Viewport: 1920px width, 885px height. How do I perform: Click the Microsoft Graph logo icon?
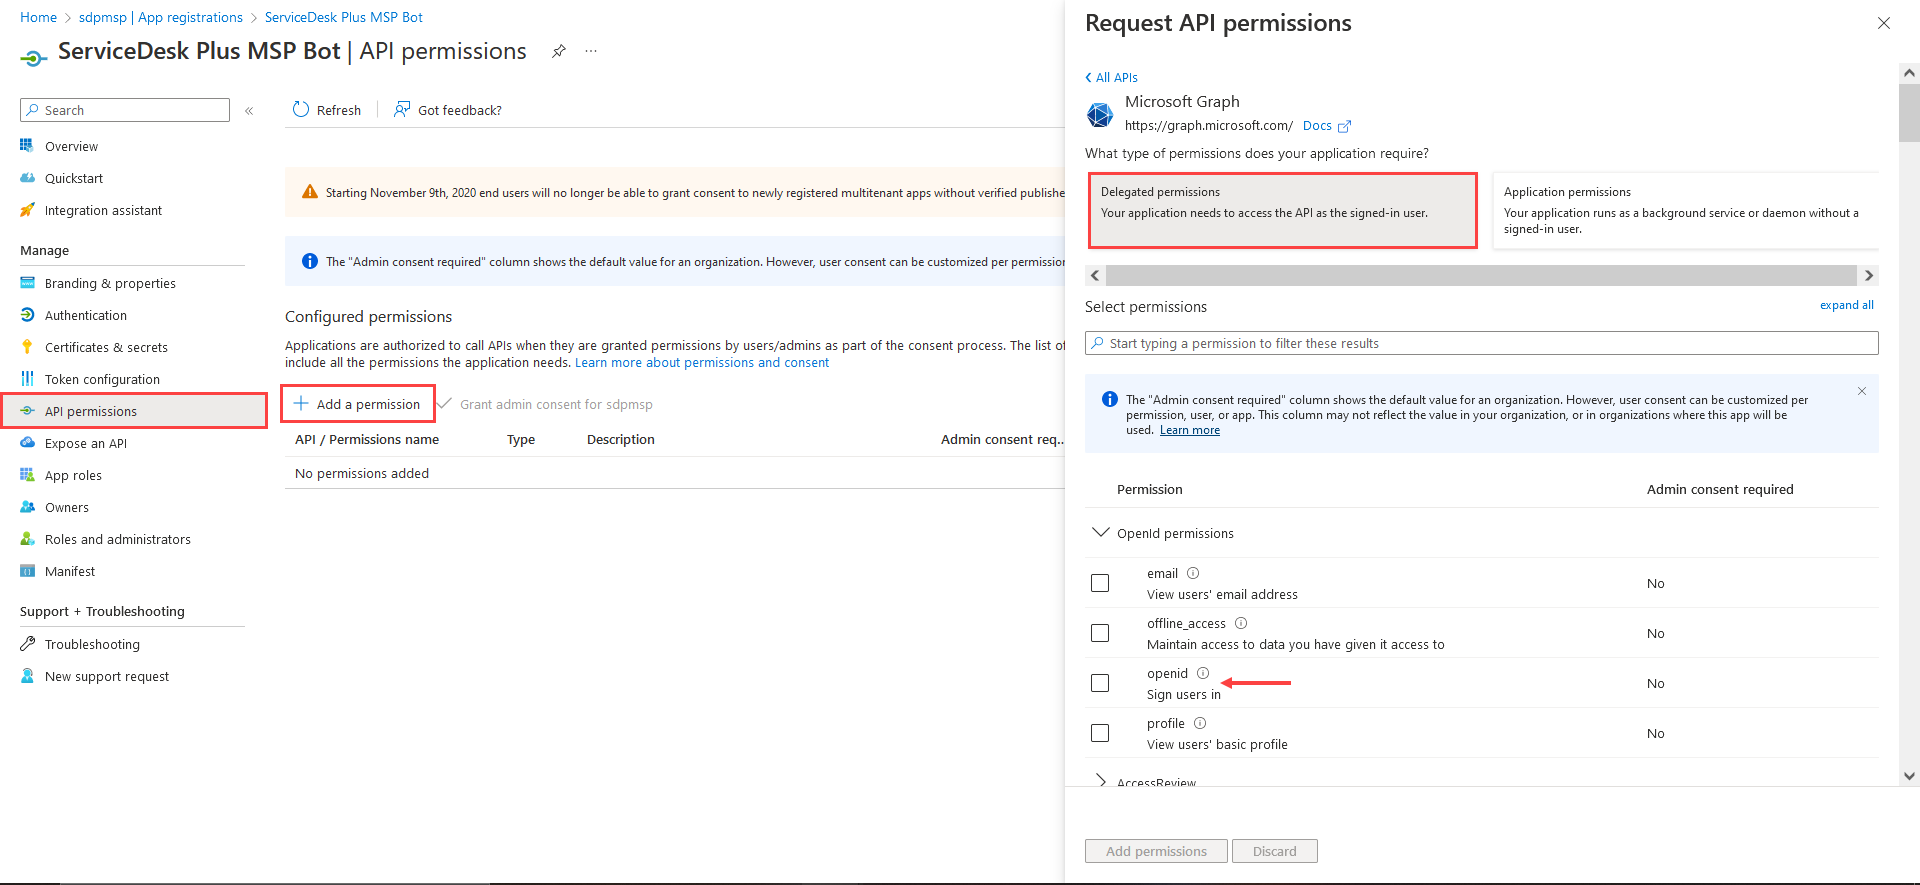pos(1100,114)
